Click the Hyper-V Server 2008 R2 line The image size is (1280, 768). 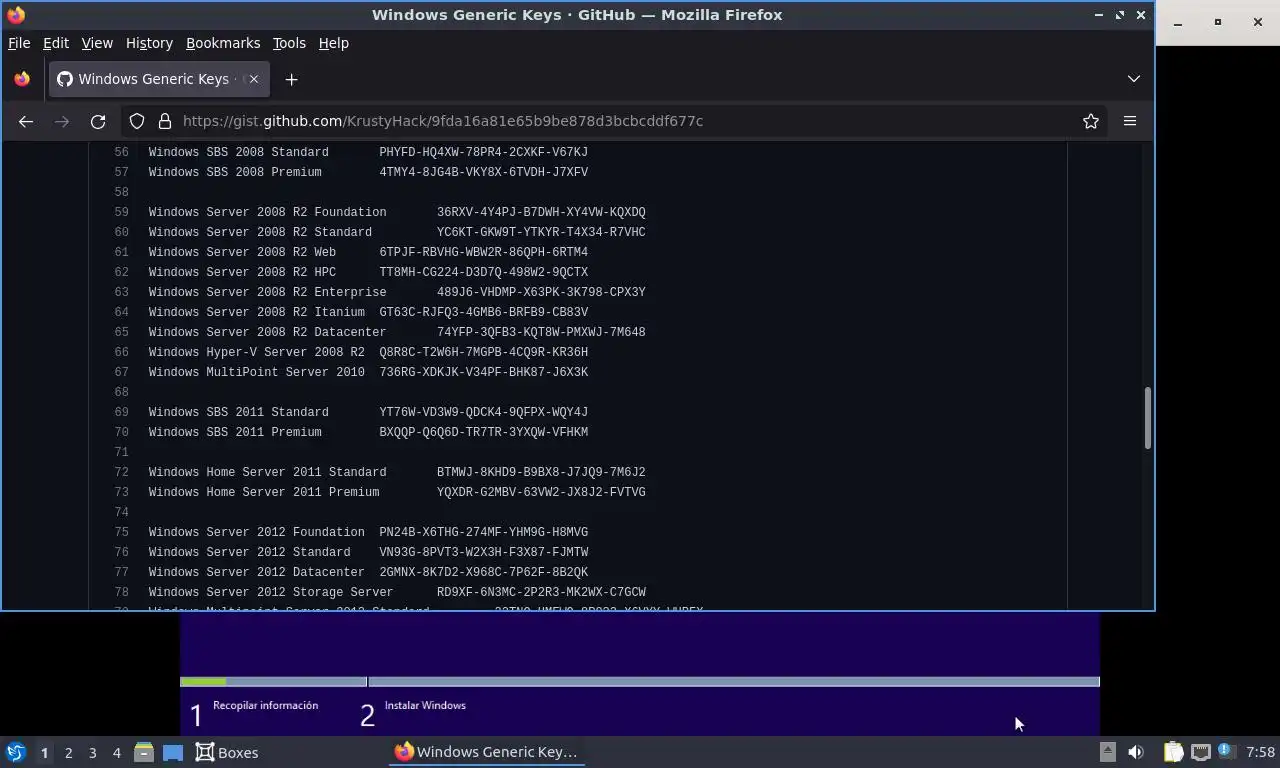point(368,352)
